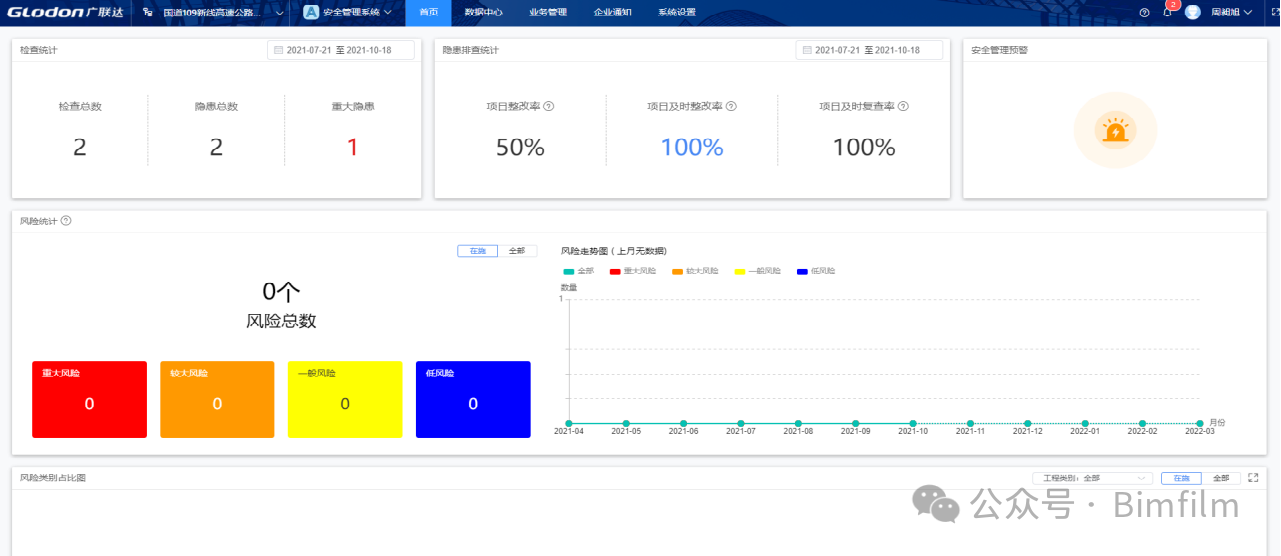Open the 隐患排查统计 date range picker
Screen dimensions: 1281x556
tap(869, 50)
